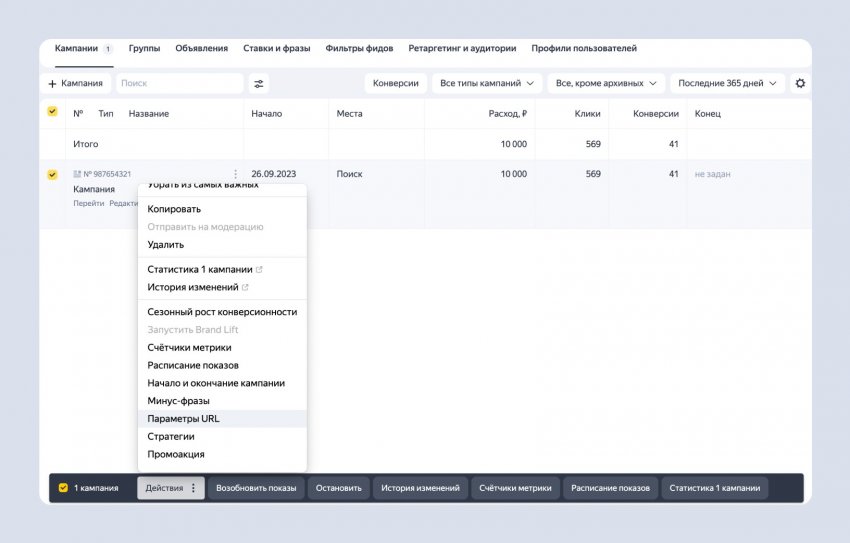Toggle the select-all checkbox in table header
The width and height of the screenshot is (850, 543).
pos(52,112)
